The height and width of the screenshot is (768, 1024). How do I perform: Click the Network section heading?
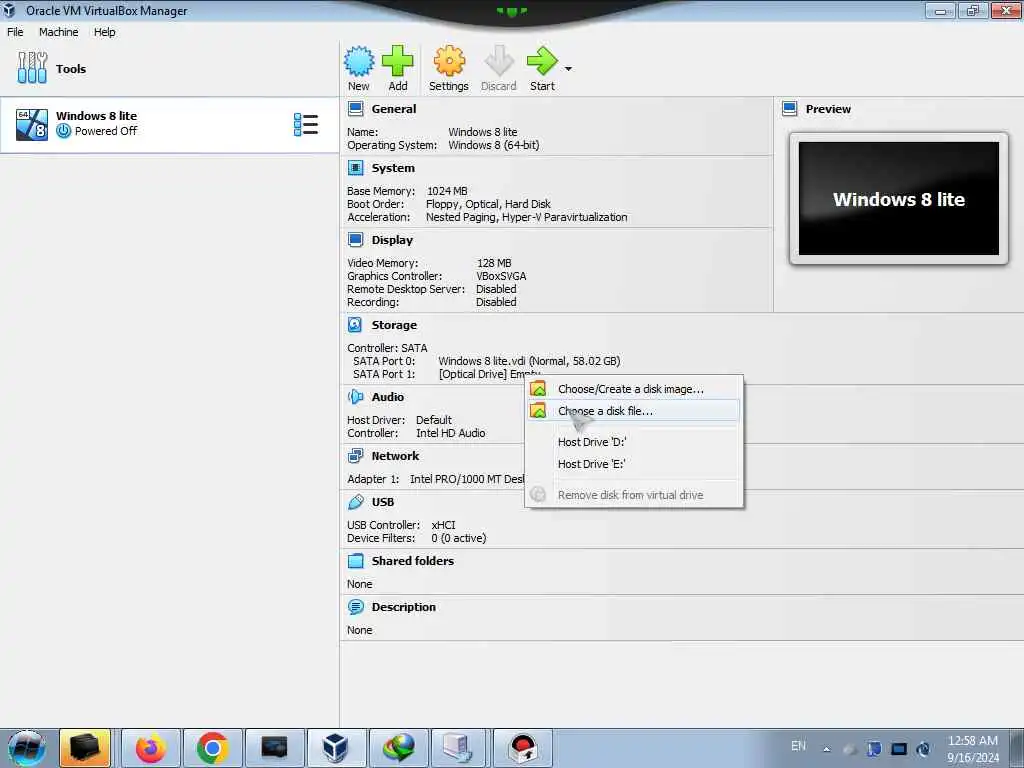395,456
